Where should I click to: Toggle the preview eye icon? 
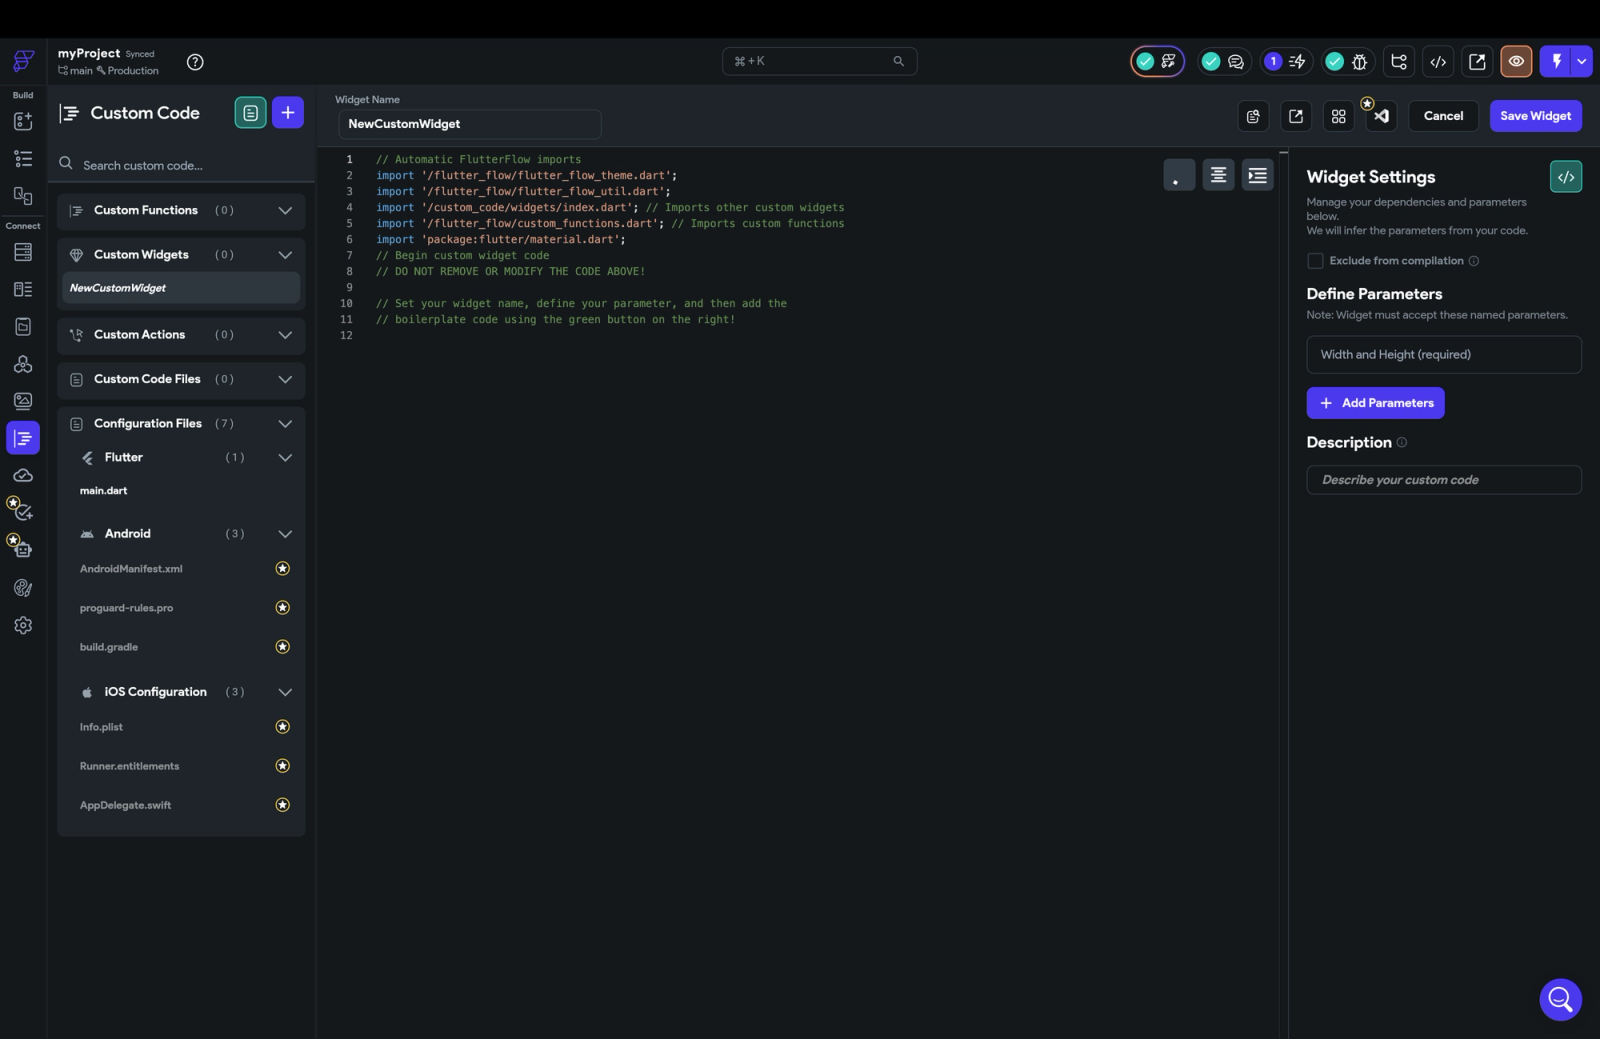(x=1516, y=62)
